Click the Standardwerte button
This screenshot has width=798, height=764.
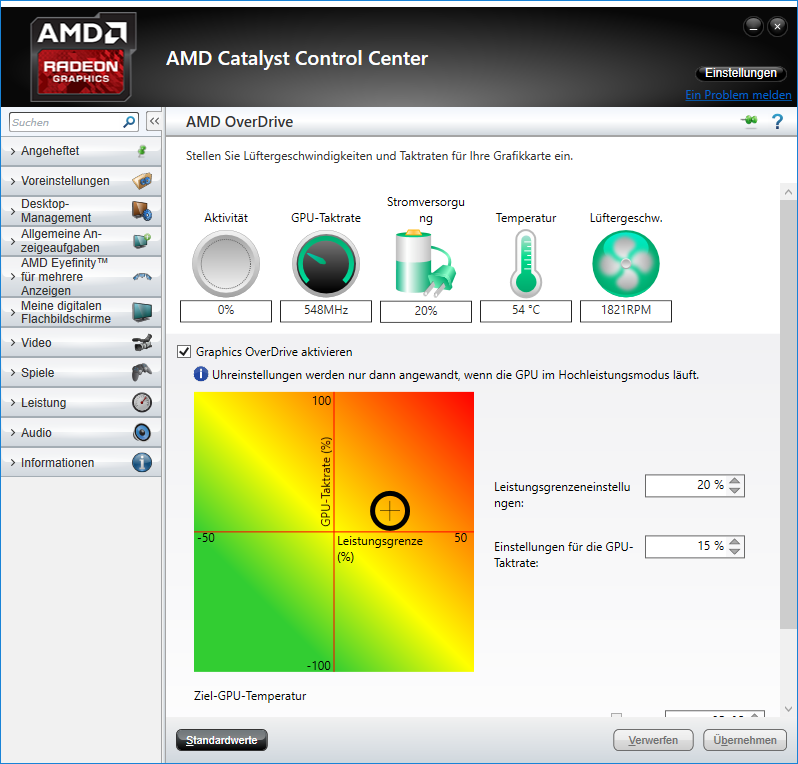[x=221, y=740]
